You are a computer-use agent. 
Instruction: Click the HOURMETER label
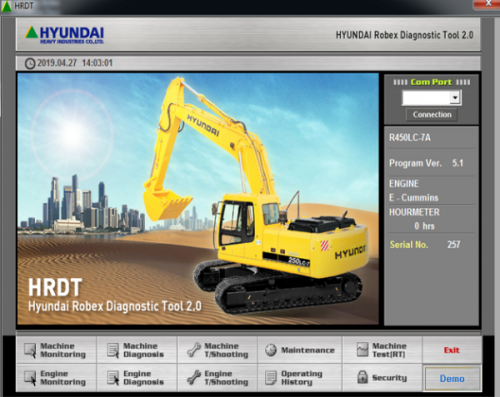pos(414,212)
